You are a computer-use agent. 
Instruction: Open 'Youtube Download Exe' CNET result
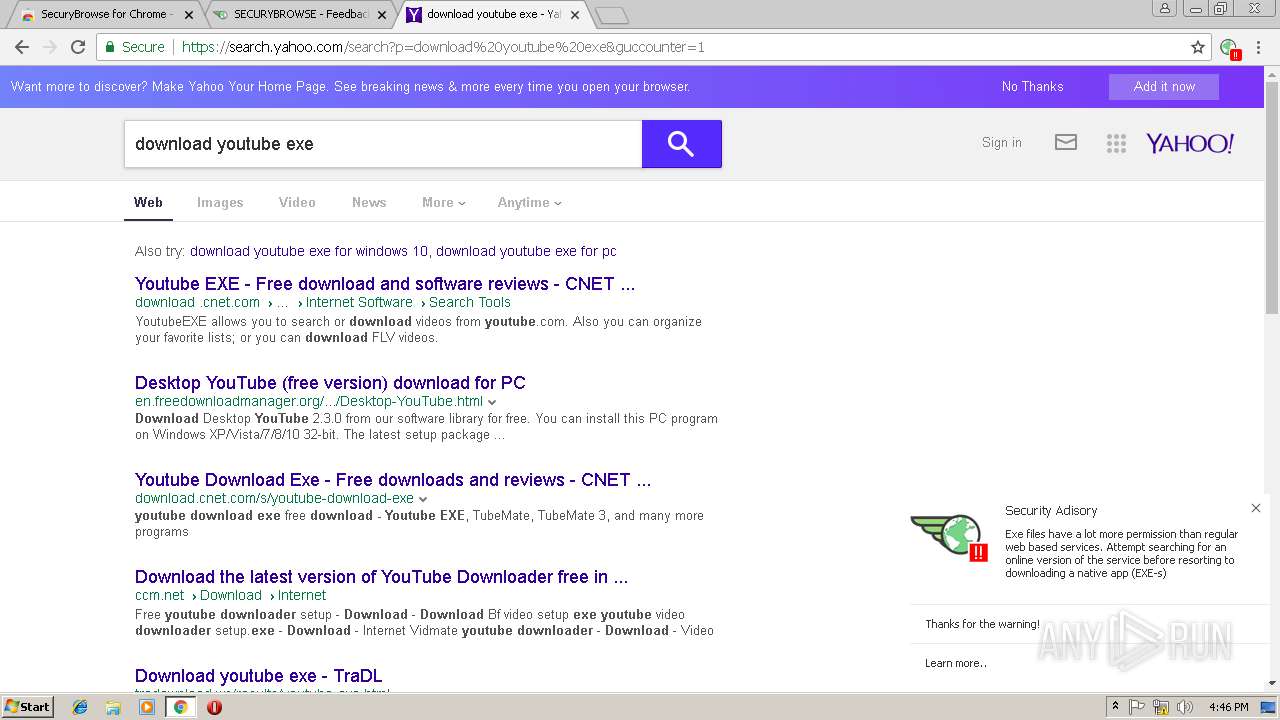click(393, 480)
